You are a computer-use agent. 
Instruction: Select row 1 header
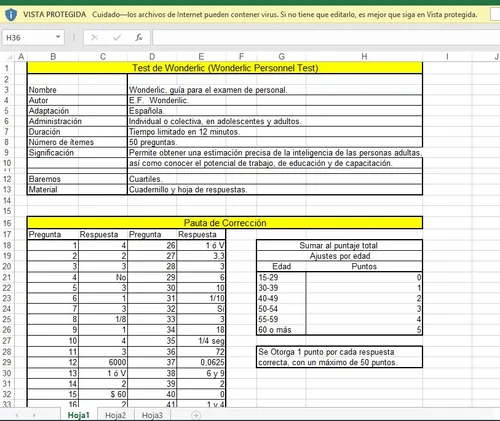tap(7, 68)
